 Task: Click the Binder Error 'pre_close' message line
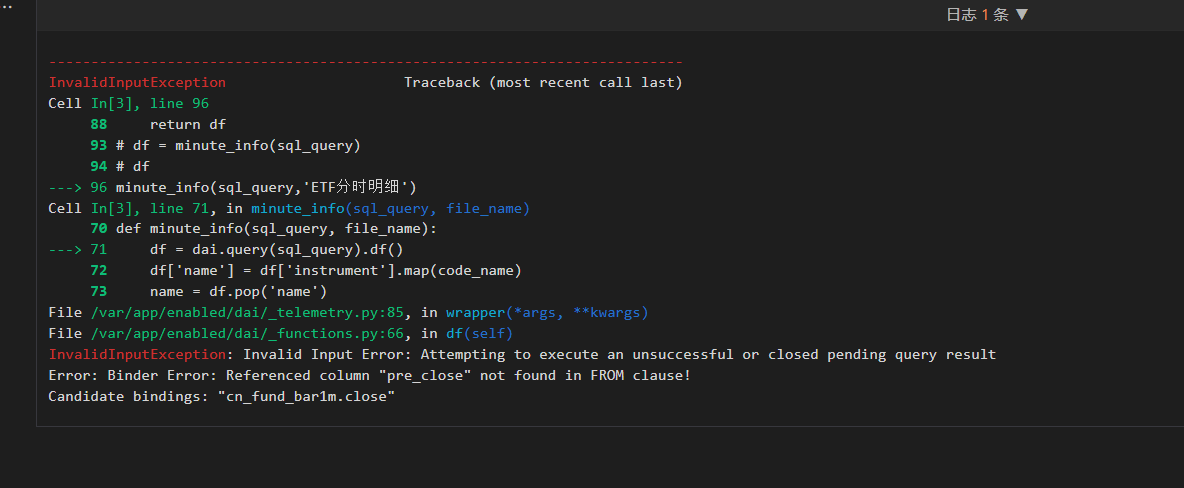pos(369,376)
